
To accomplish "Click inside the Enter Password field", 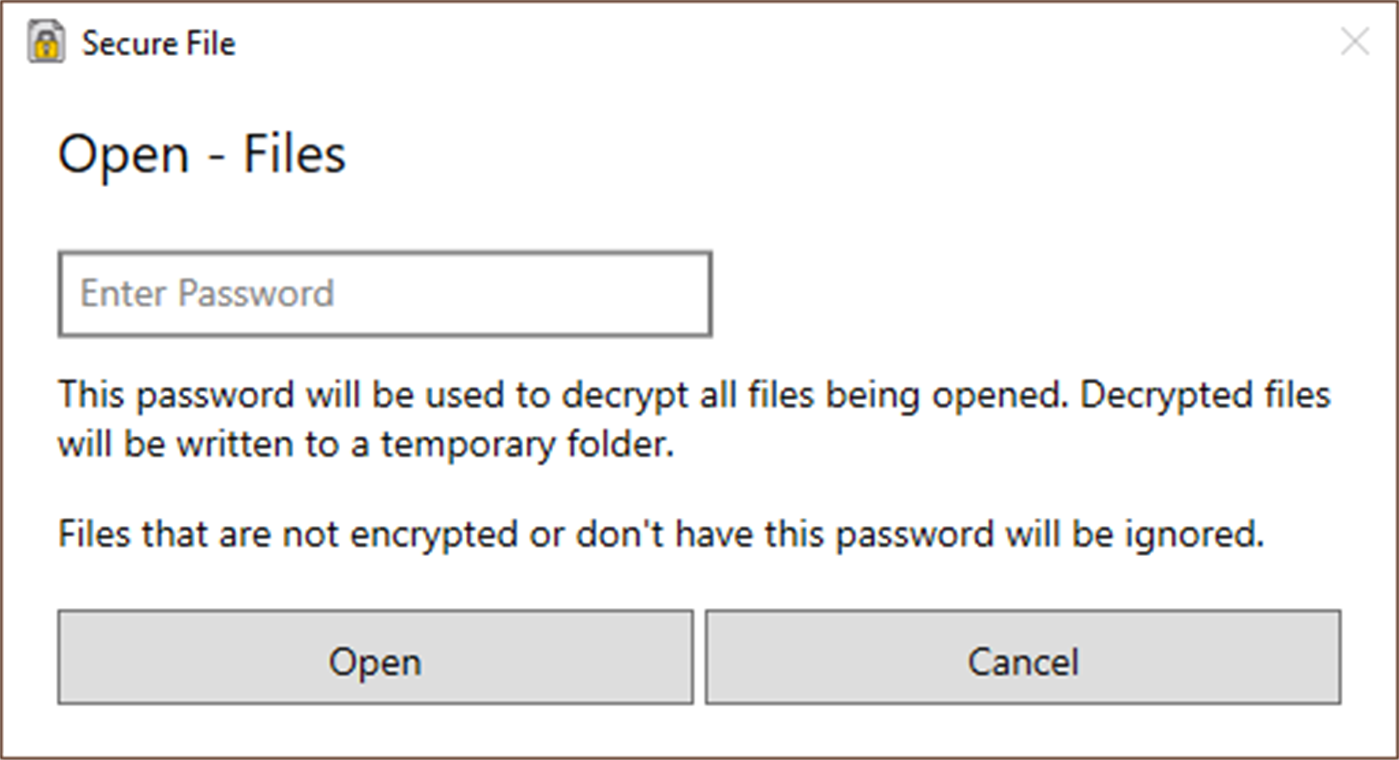I will pos(385,293).
